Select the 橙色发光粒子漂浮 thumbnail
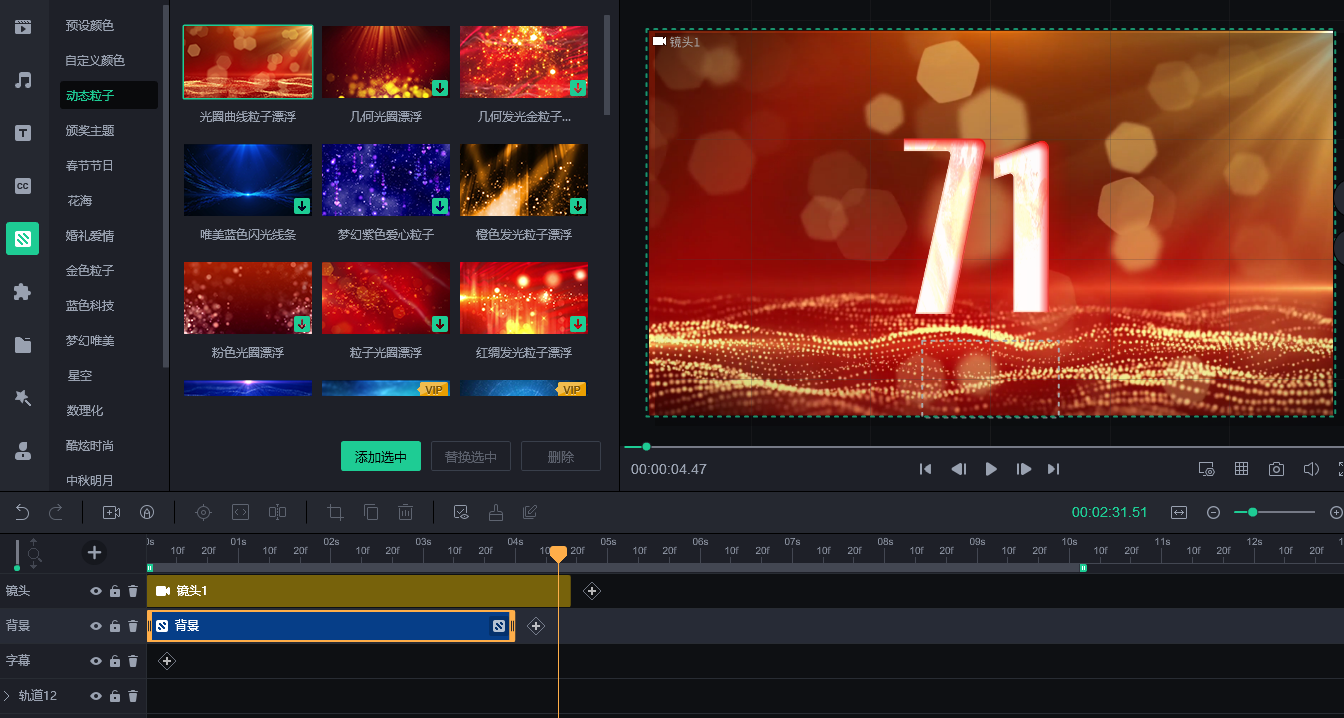 pos(523,181)
